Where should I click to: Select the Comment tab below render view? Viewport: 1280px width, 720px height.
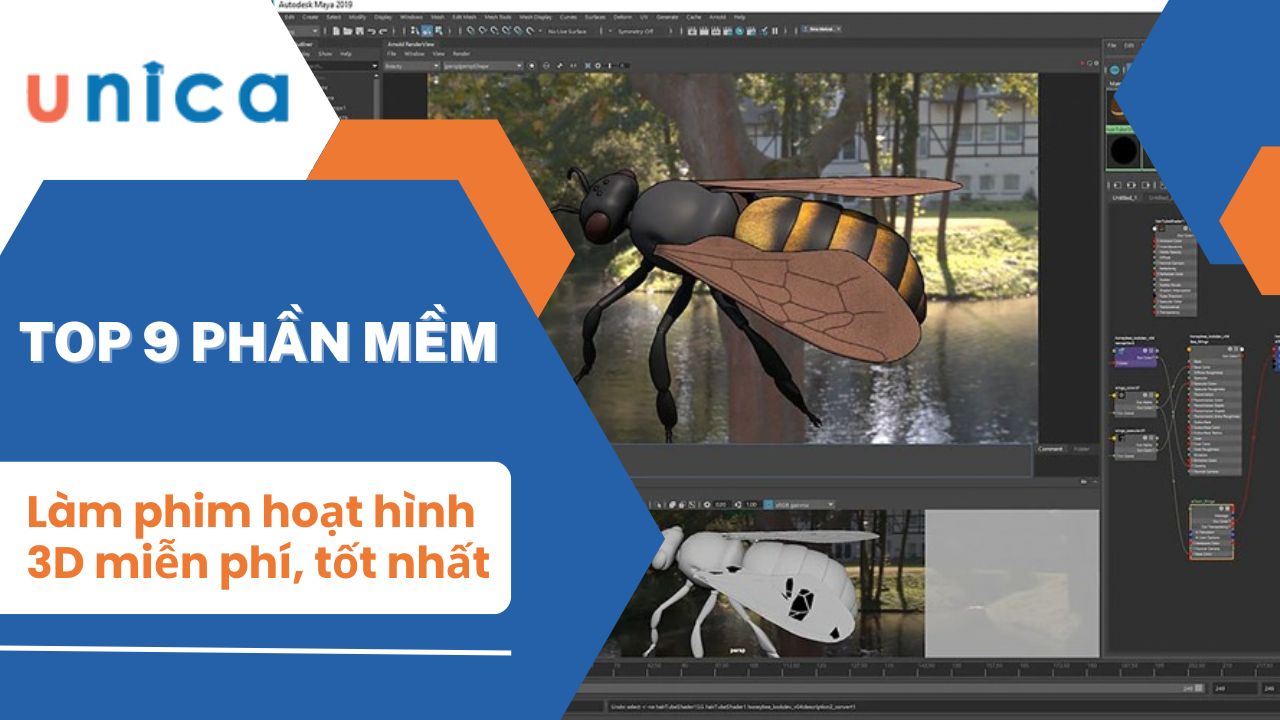[x=1050, y=449]
